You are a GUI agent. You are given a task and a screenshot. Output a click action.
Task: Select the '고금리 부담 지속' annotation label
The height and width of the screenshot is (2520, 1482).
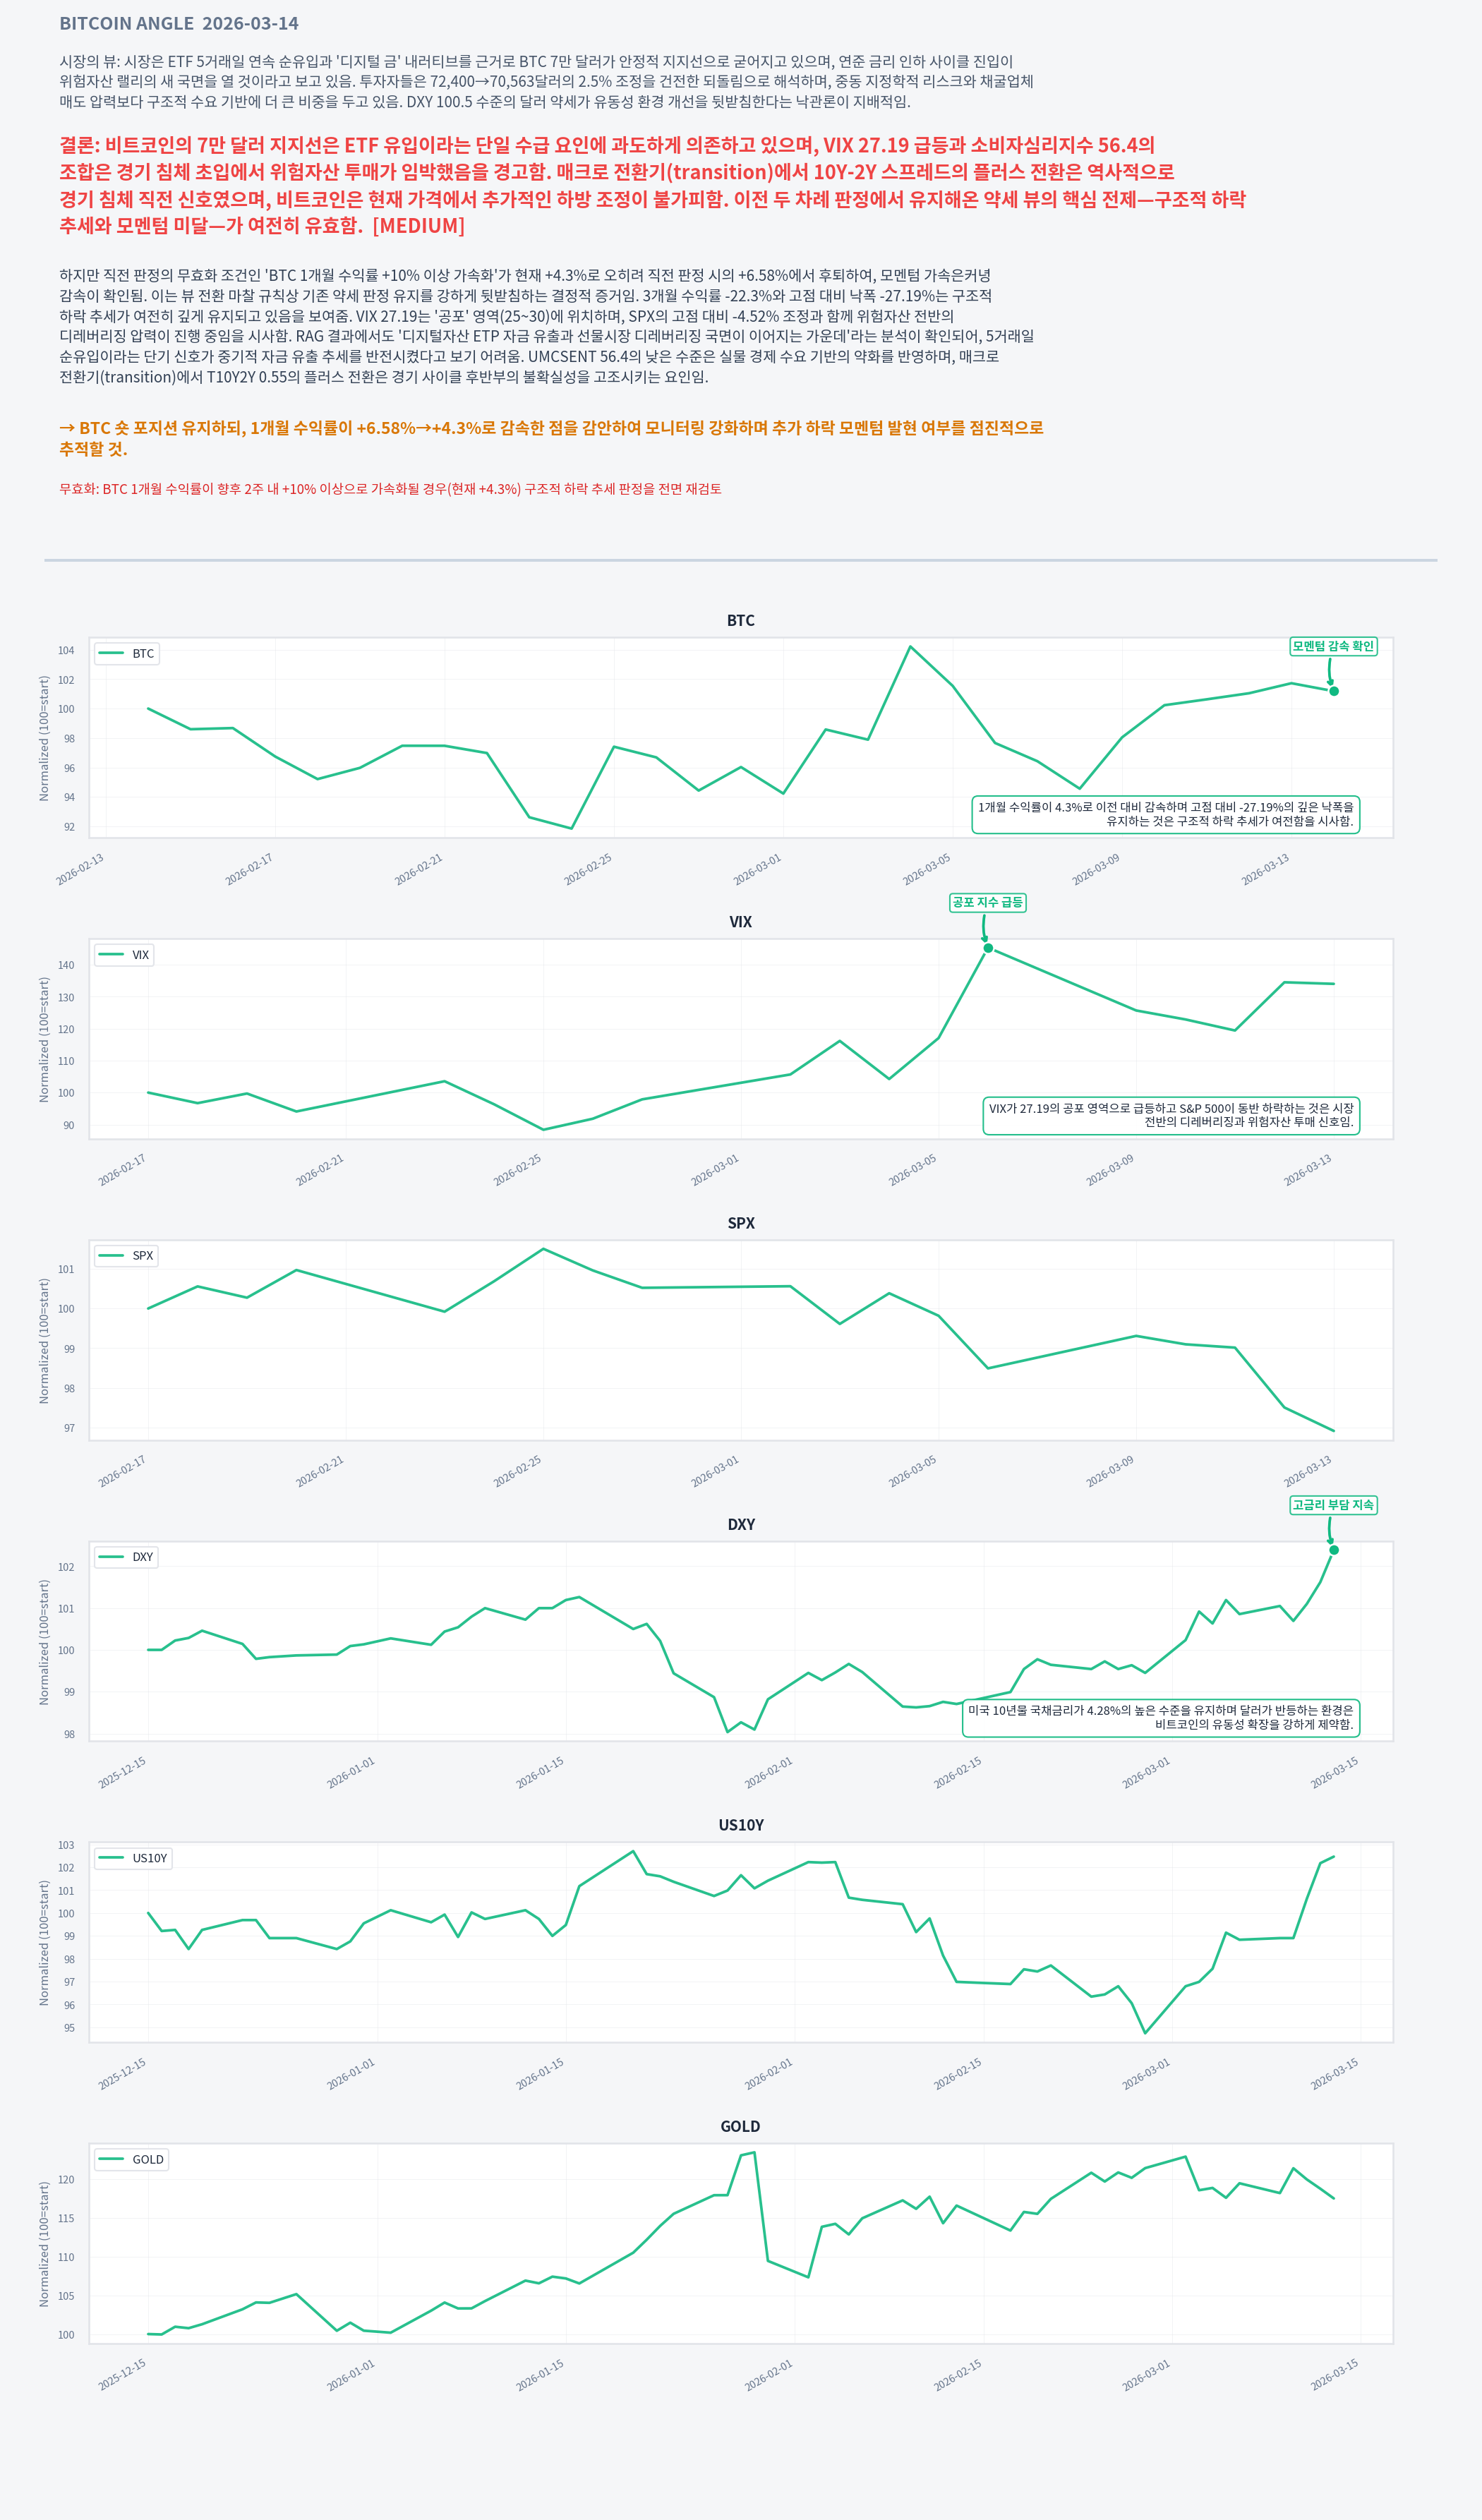tap(1333, 1505)
